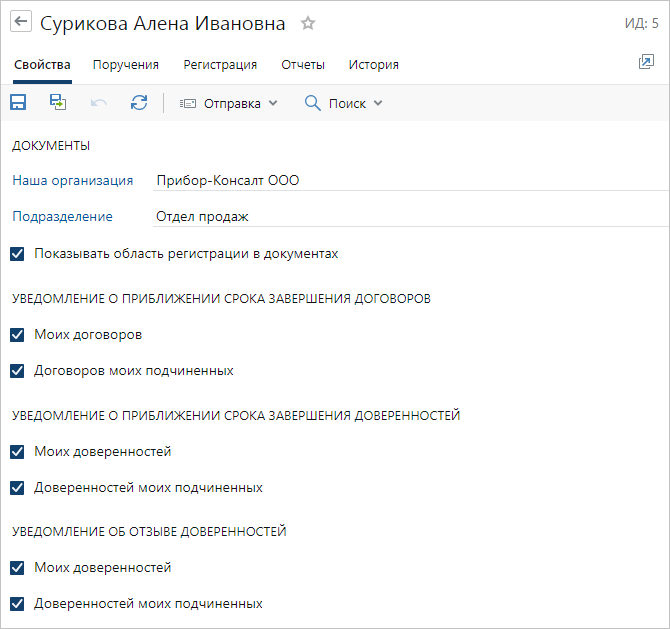
Task: Add card to favorites with star icon
Action: [x=308, y=24]
